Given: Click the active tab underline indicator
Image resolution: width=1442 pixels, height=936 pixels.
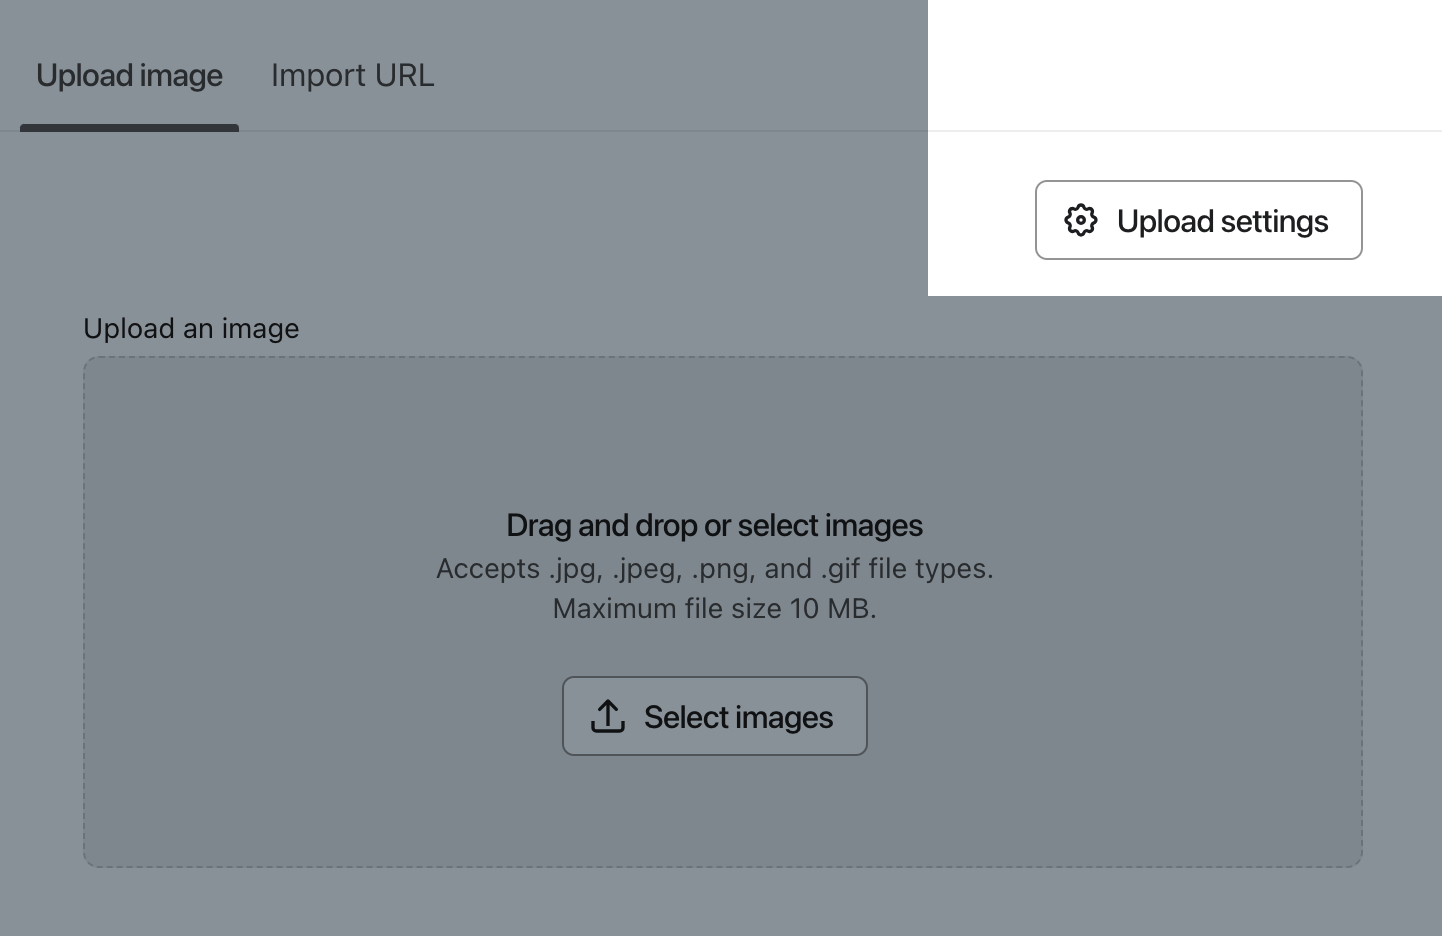Looking at the screenshot, I should 129,128.
